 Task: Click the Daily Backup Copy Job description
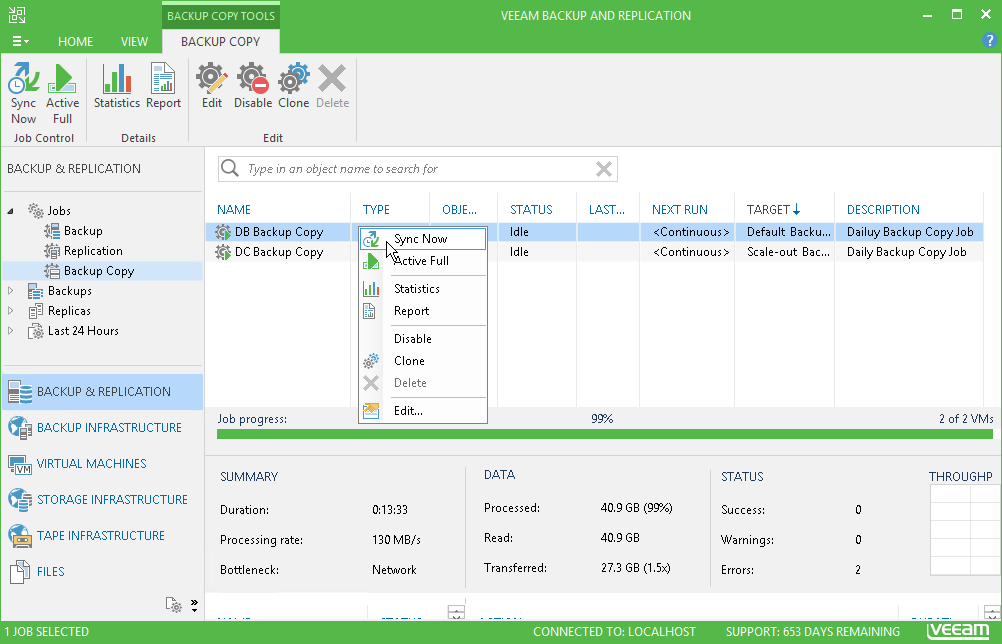[906, 252]
